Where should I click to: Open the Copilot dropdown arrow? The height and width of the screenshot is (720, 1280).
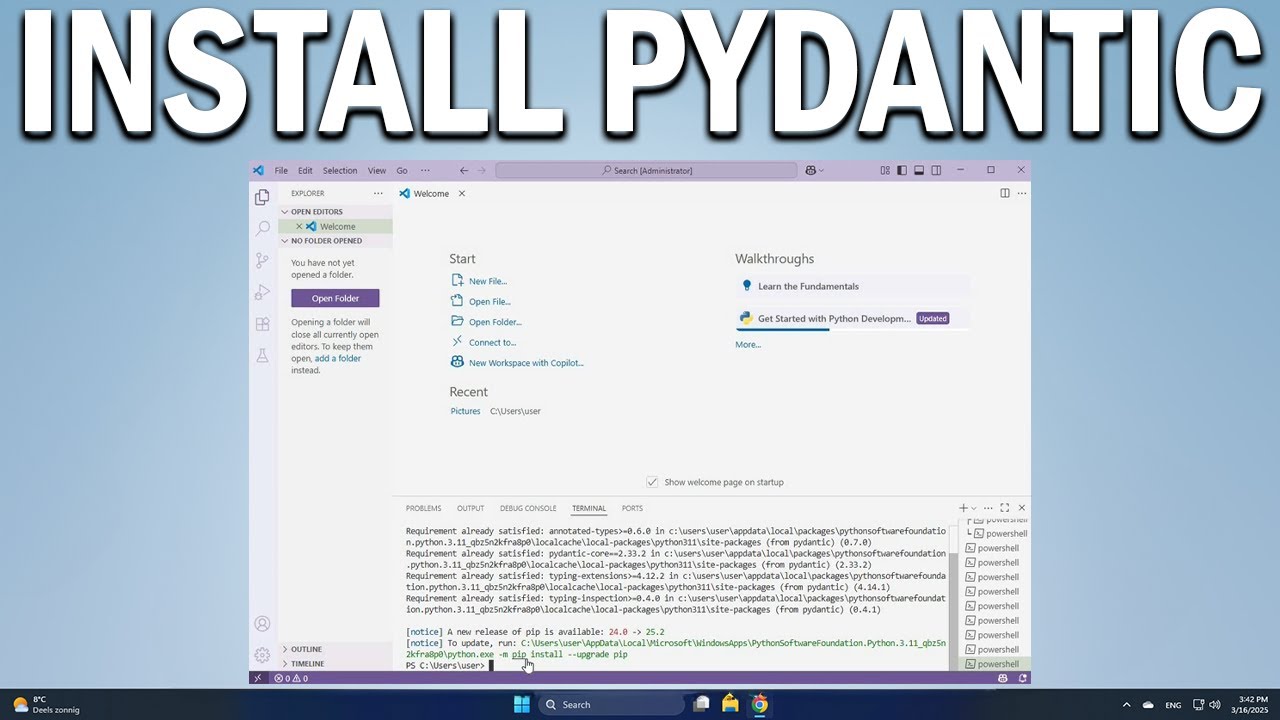(x=822, y=170)
